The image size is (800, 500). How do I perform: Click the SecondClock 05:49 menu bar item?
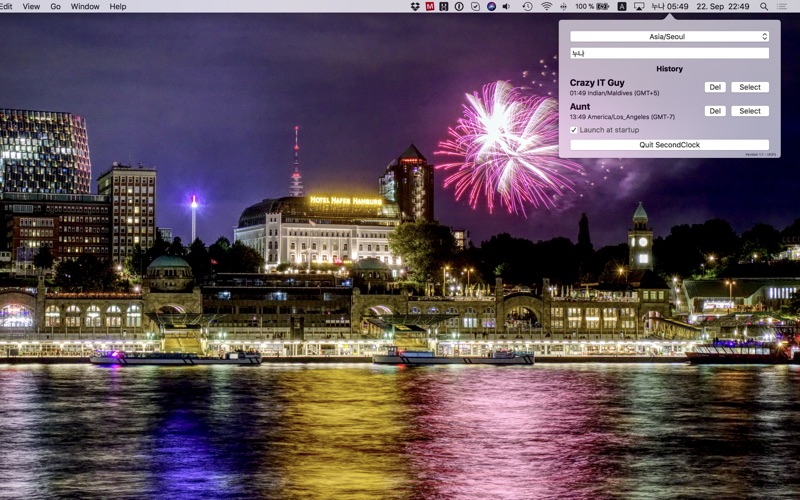[670, 6]
